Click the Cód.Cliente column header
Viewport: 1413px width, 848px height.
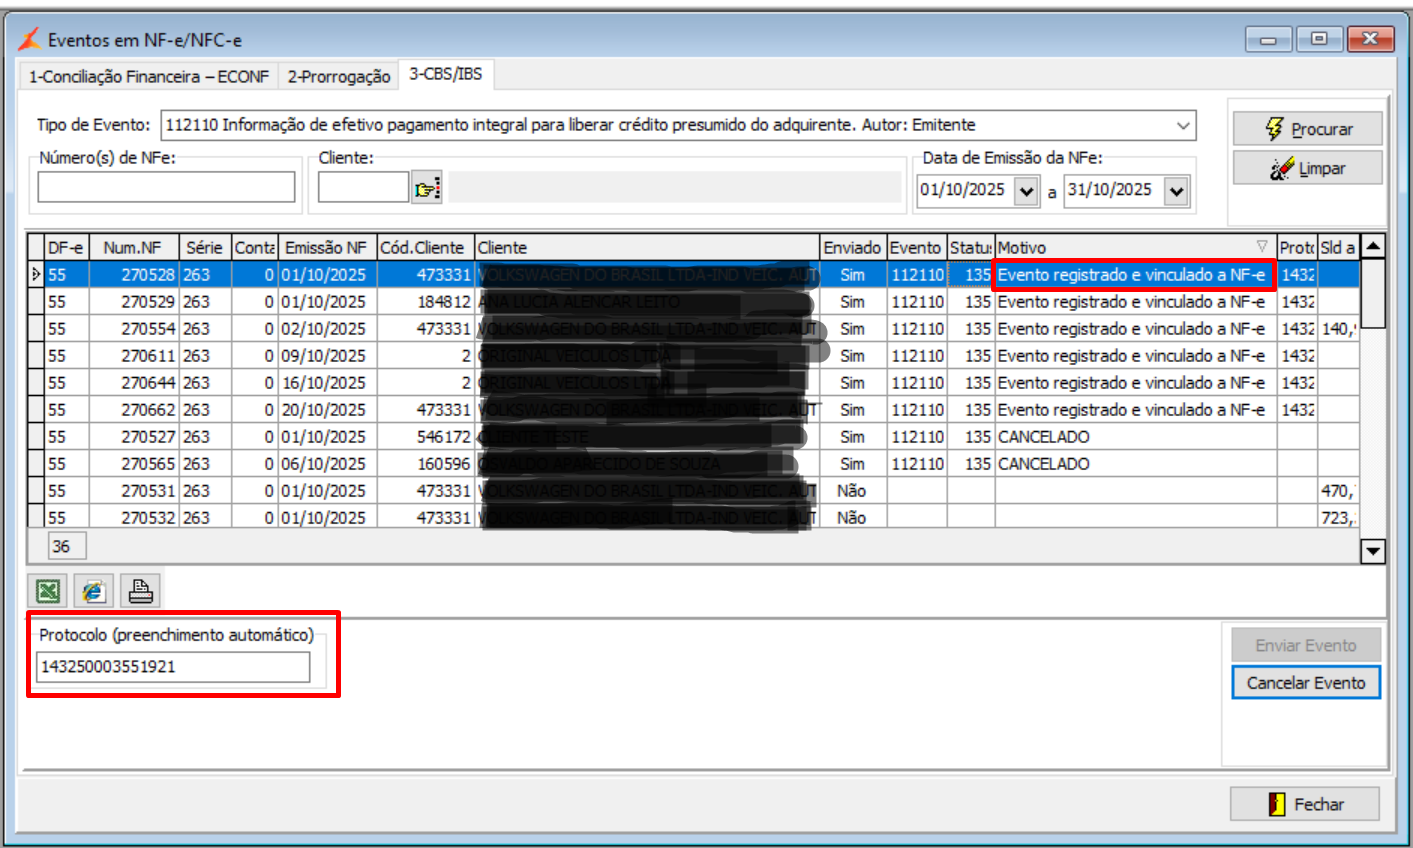(x=425, y=247)
